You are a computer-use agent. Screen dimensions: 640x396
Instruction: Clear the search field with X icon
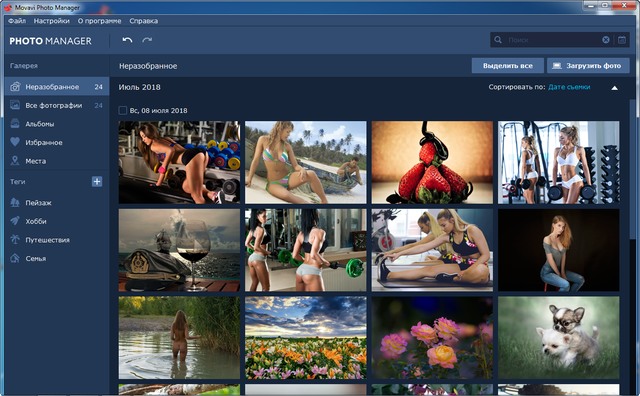(x=606, y=40)
